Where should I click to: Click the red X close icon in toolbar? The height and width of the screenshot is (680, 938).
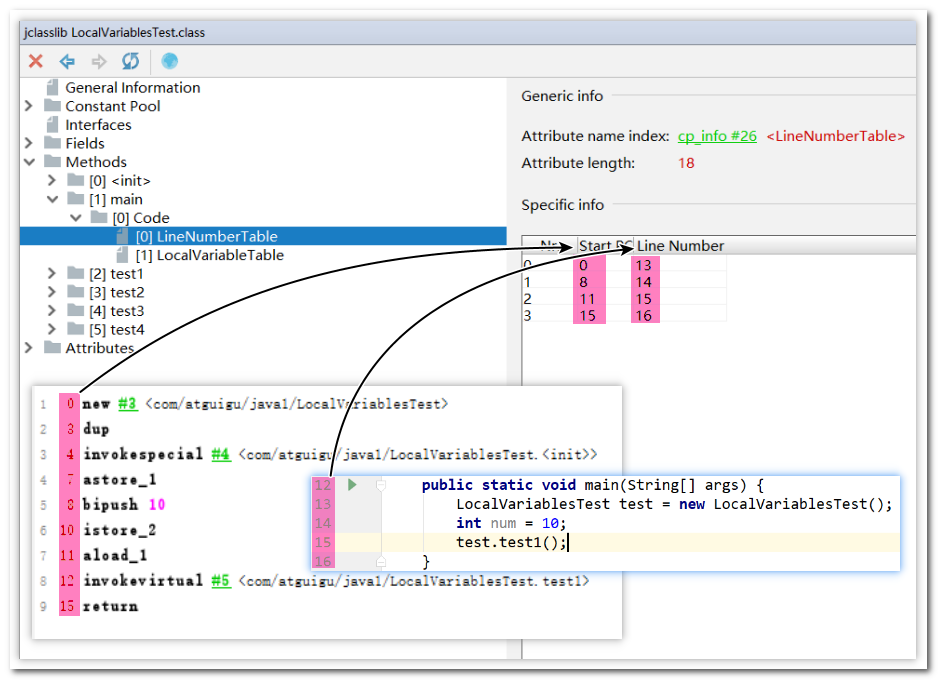pyautogui.click(x=36, y=61)
